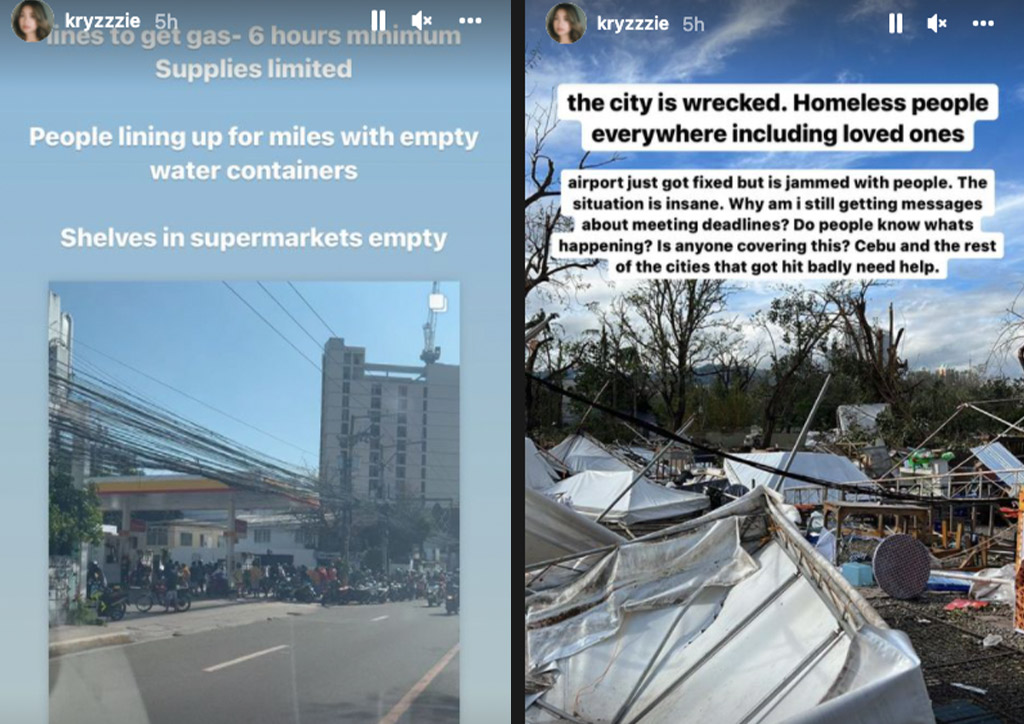Click 'Shelves in supermarkets empty' text
Screen dimensions: 1024x724
(253, 238)
